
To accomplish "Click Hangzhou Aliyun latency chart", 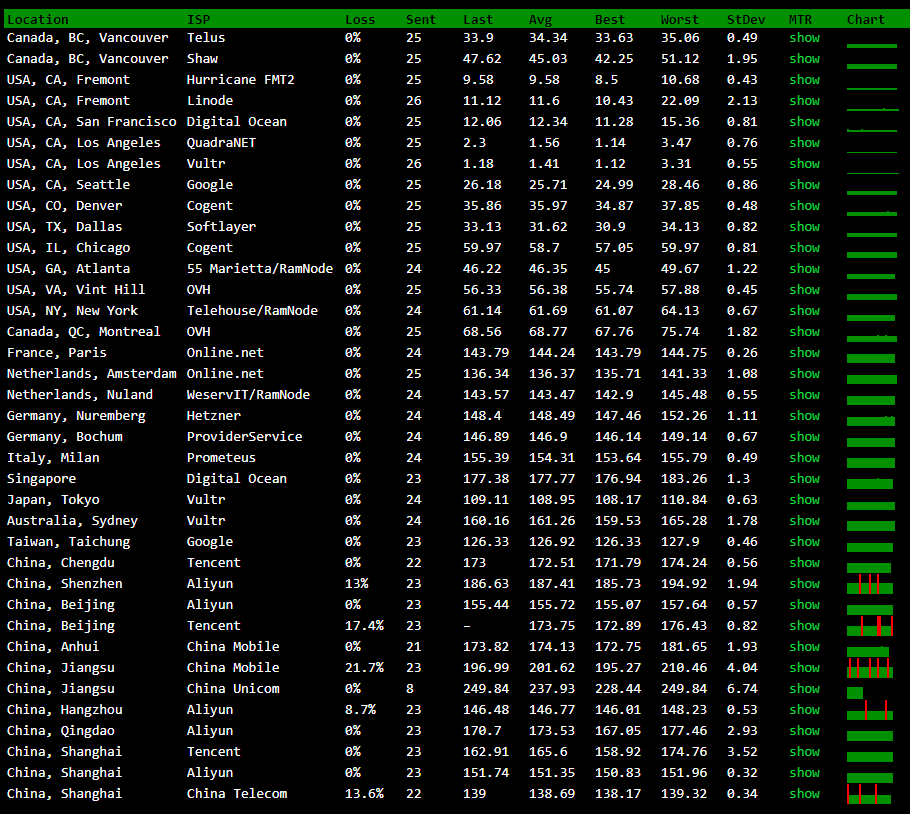I will coord(870,710).
